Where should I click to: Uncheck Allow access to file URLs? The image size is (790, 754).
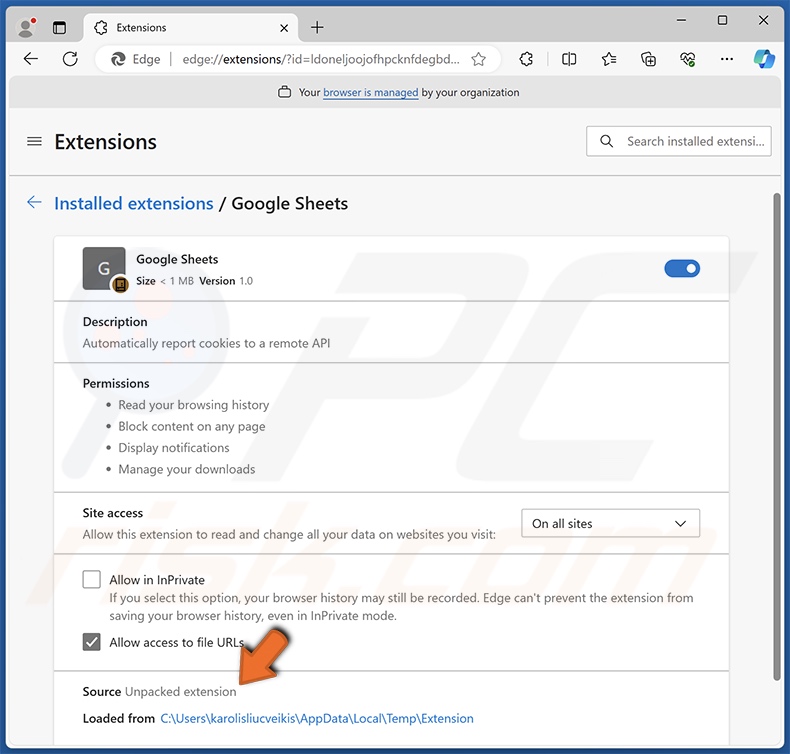[x=92, y=642]
